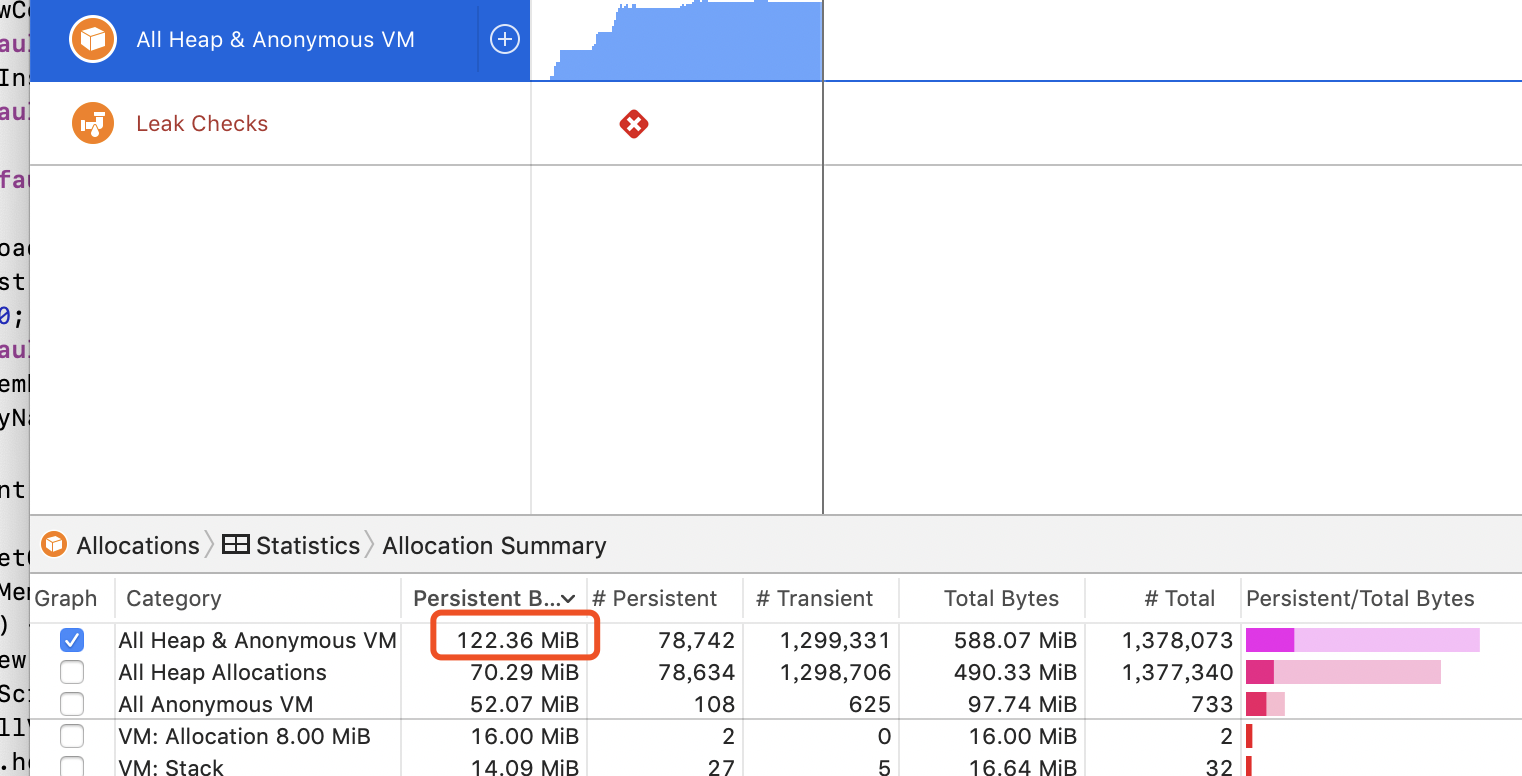Click the Leak Checks instrument icon
This screenshot has height=776, width=1522.
click(x=93, y=124)
